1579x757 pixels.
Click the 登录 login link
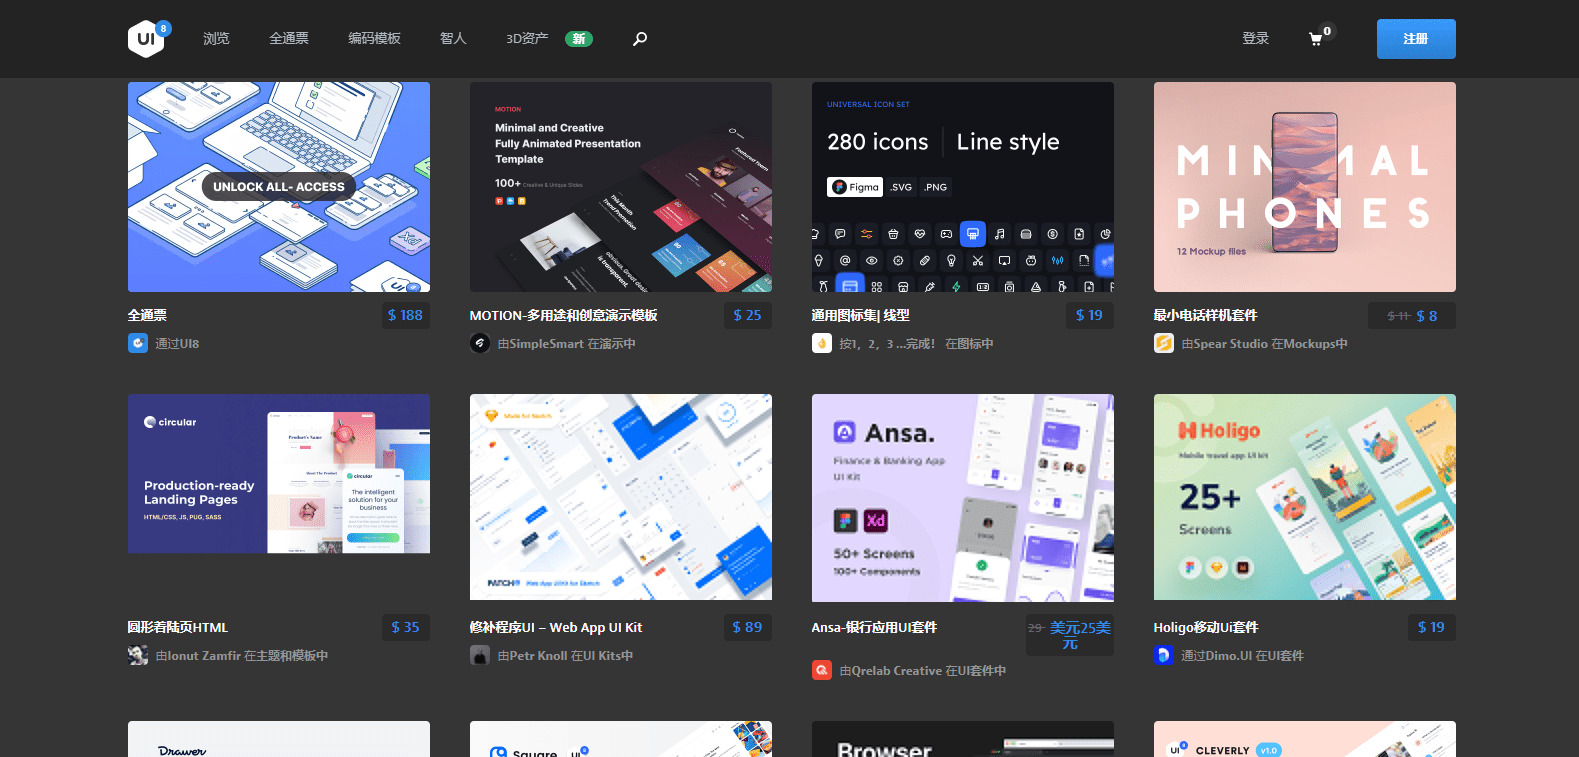pyautogui.click(x=1255, y=39)
